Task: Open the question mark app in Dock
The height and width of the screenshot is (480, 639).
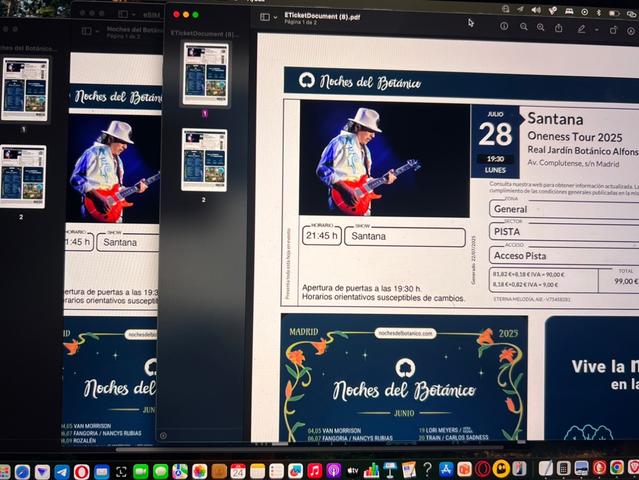Action: 427,469
